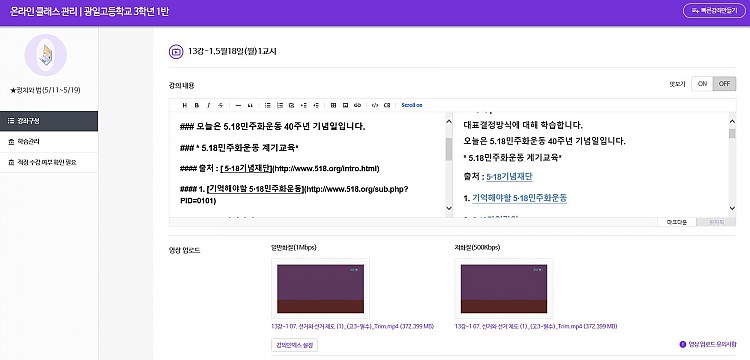Open the 영상 업로드 유의사항 notice link
Screen dimensions: 750x360
[x=712, y=344]
